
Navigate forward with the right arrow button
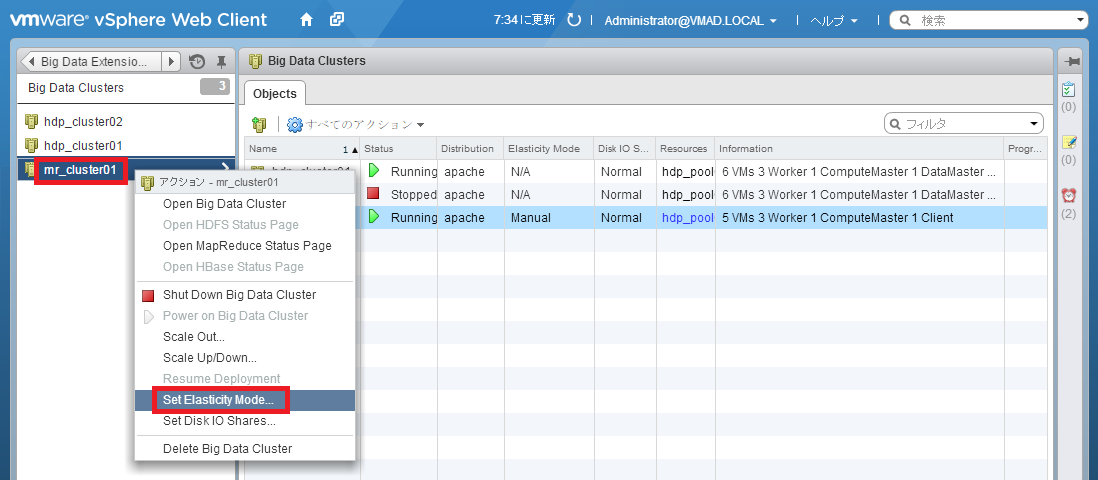(172, 62)
